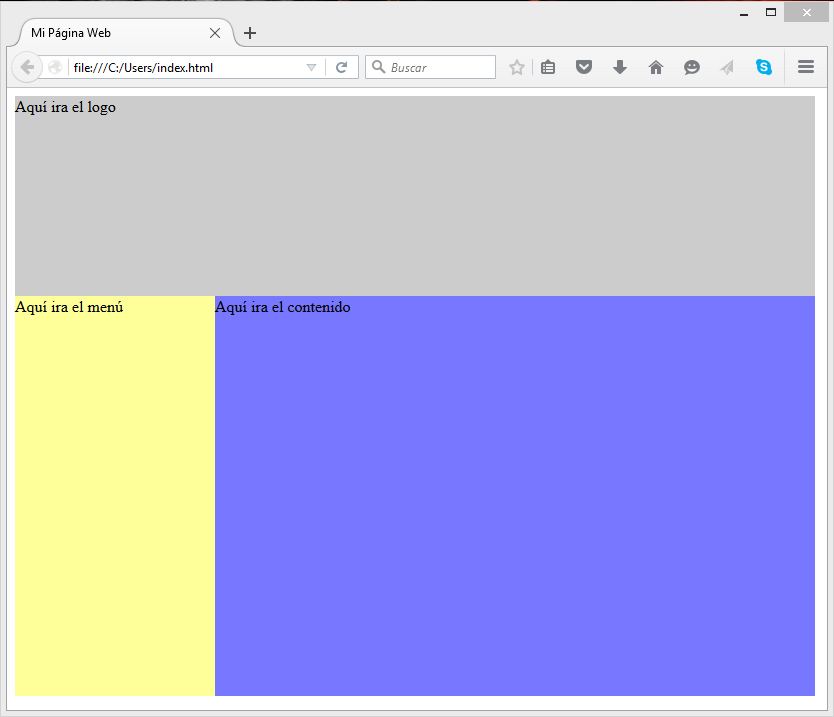Reload the current page

tap(341, 67)
